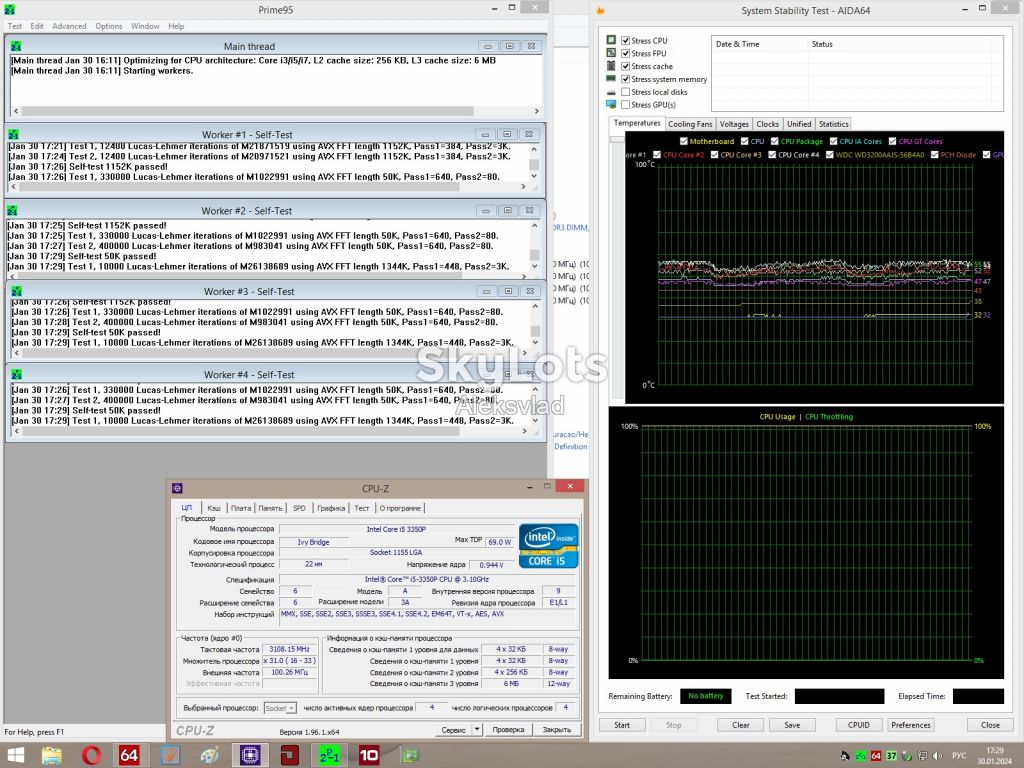
Task: Click the Save button in AIDA64
Action: tap(792, 725)
